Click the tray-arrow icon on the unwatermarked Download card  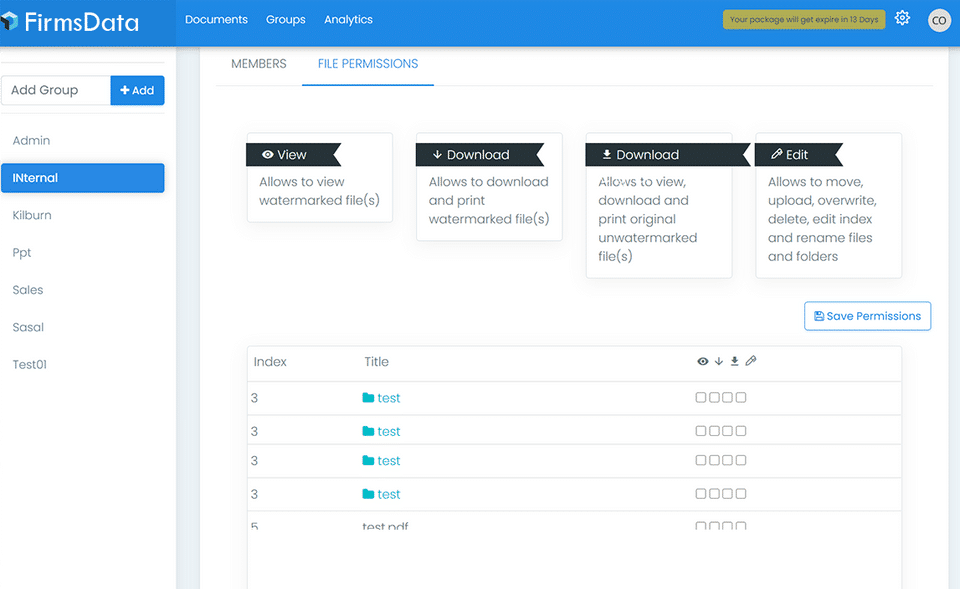pos(607,154)
